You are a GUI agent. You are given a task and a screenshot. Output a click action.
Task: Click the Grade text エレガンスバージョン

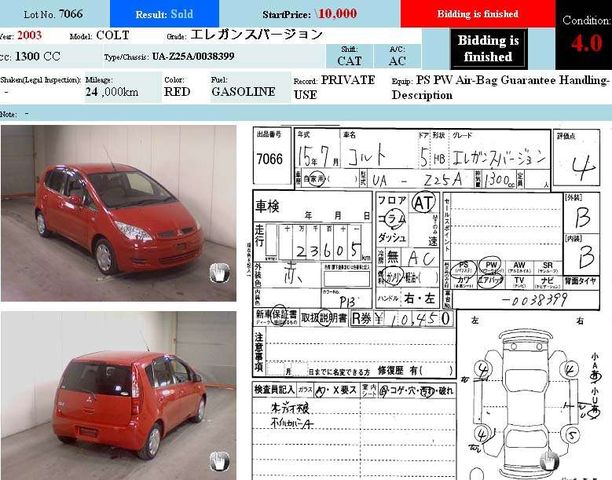pyautogui.click(x=256, y=35)
